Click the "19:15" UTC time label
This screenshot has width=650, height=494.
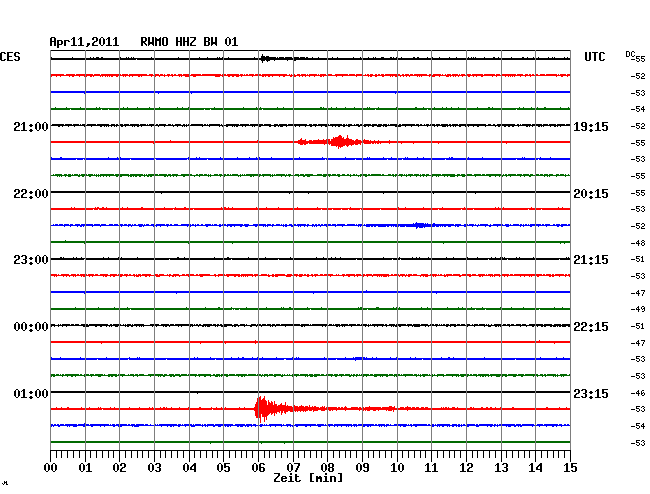pyautogui.click(x=591, y=127)
